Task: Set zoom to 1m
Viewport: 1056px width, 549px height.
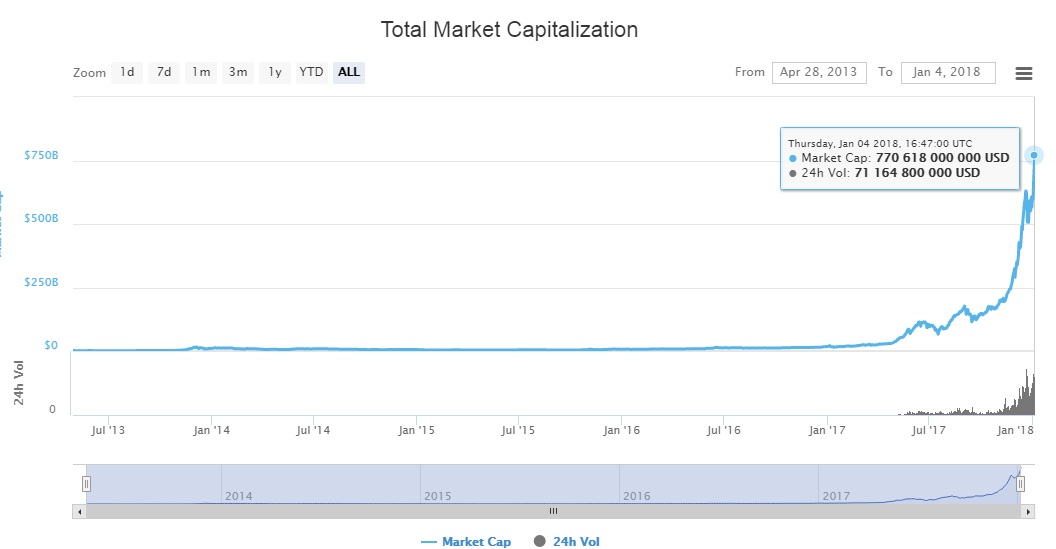Action: click(x=201, y=72)
